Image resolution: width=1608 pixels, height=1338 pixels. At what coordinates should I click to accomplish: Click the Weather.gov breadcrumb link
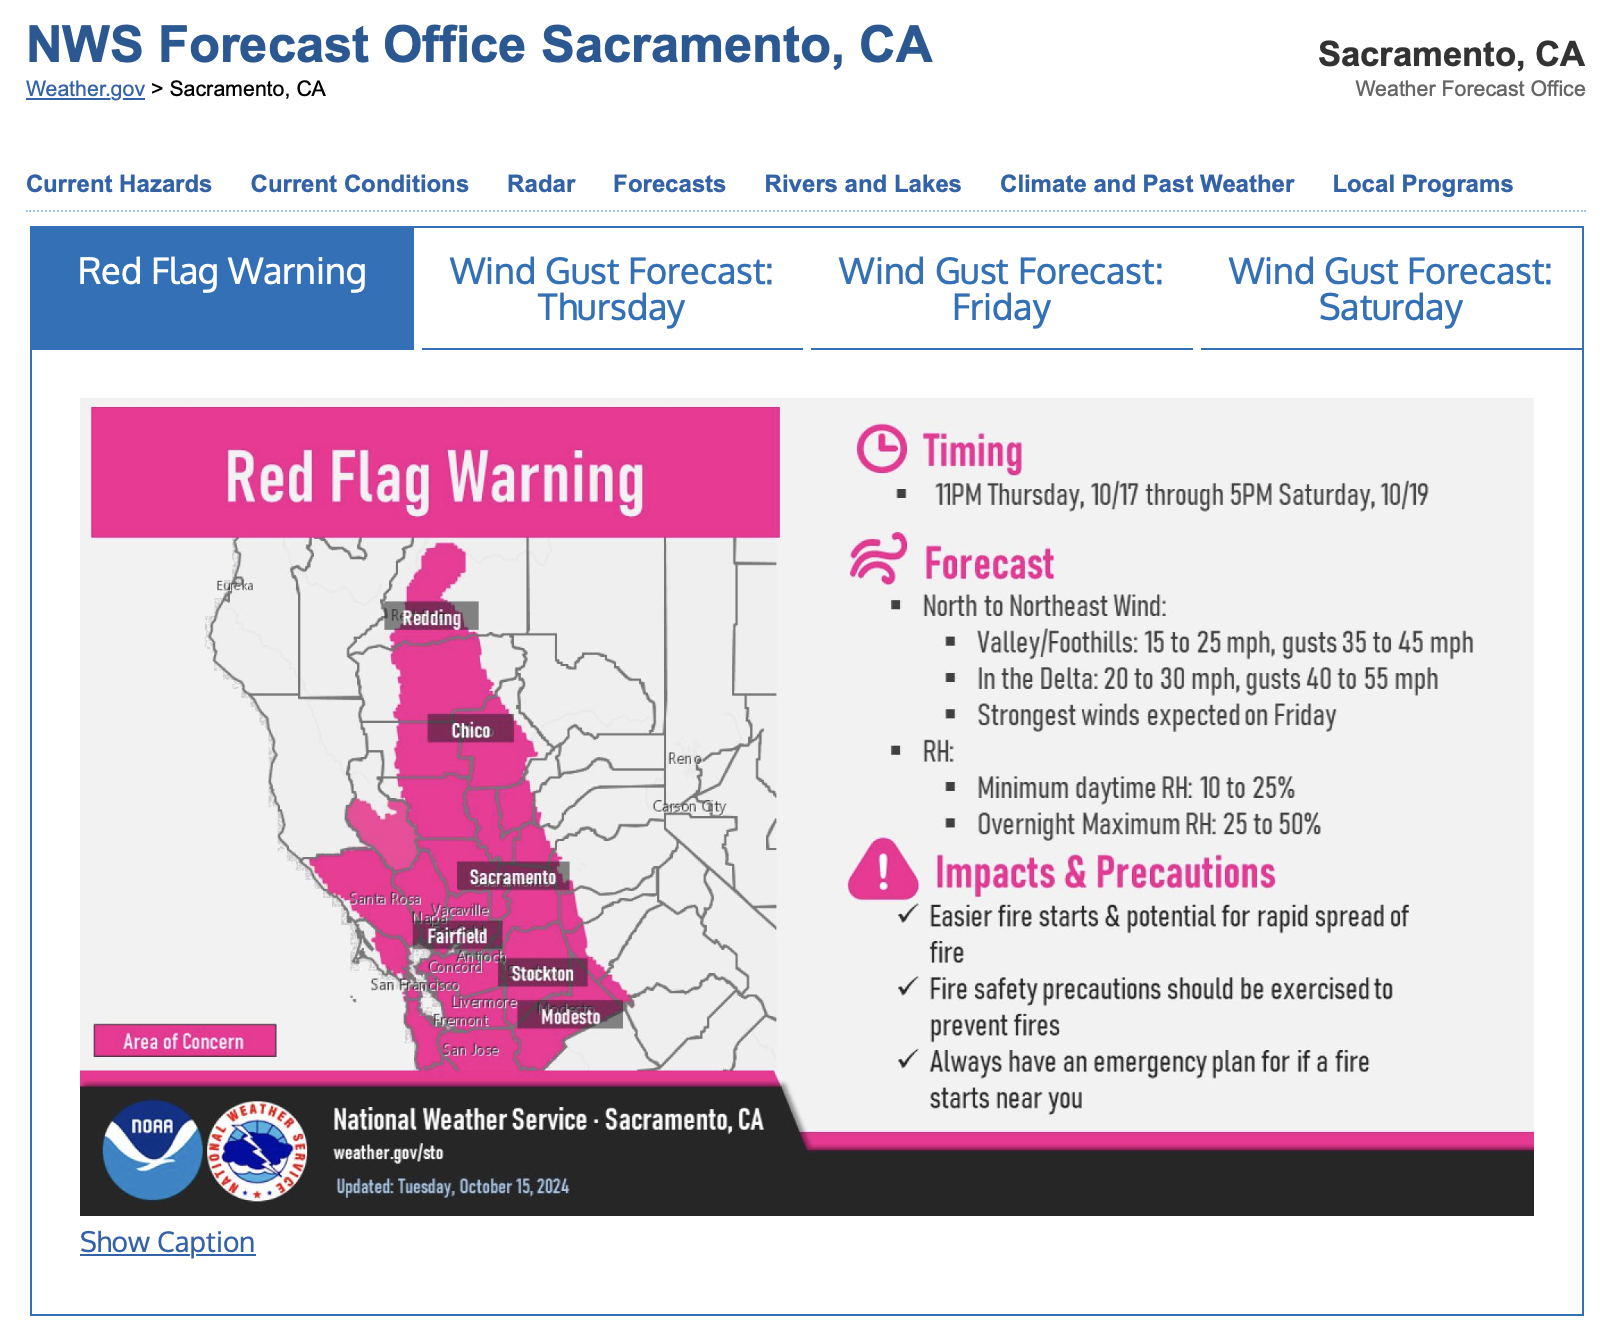point(84,89)
